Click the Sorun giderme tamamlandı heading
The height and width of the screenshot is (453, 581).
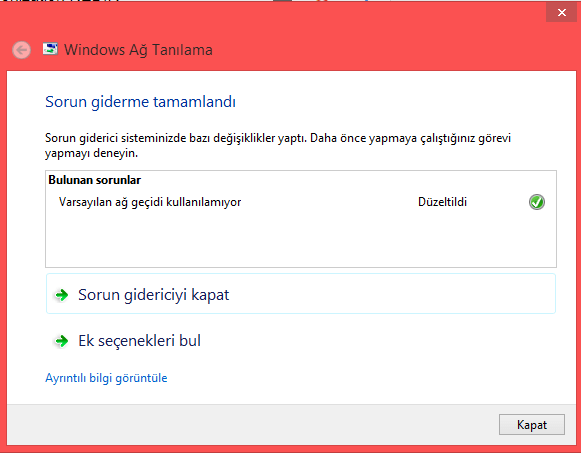click(140, 102)
